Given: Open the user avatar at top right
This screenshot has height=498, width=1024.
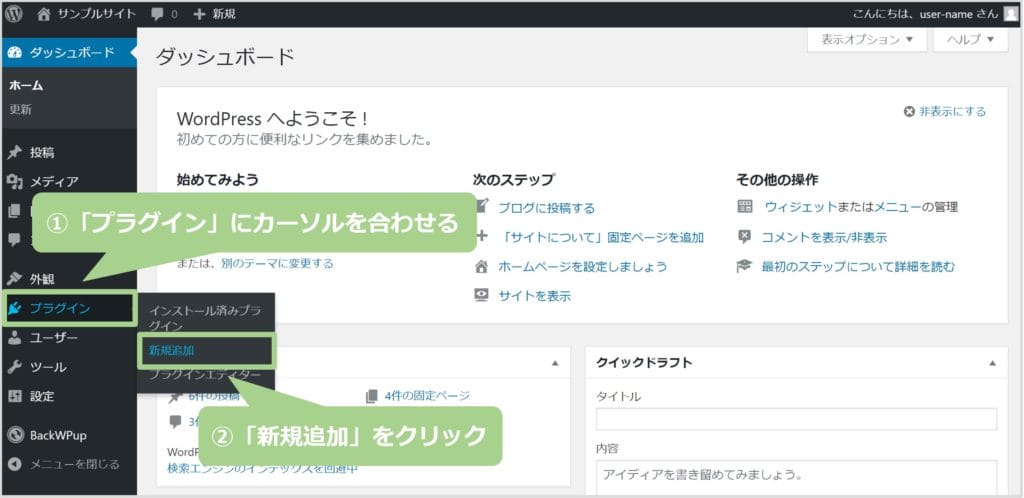Looking at the screenshot, I should [x=1010, y=14].
